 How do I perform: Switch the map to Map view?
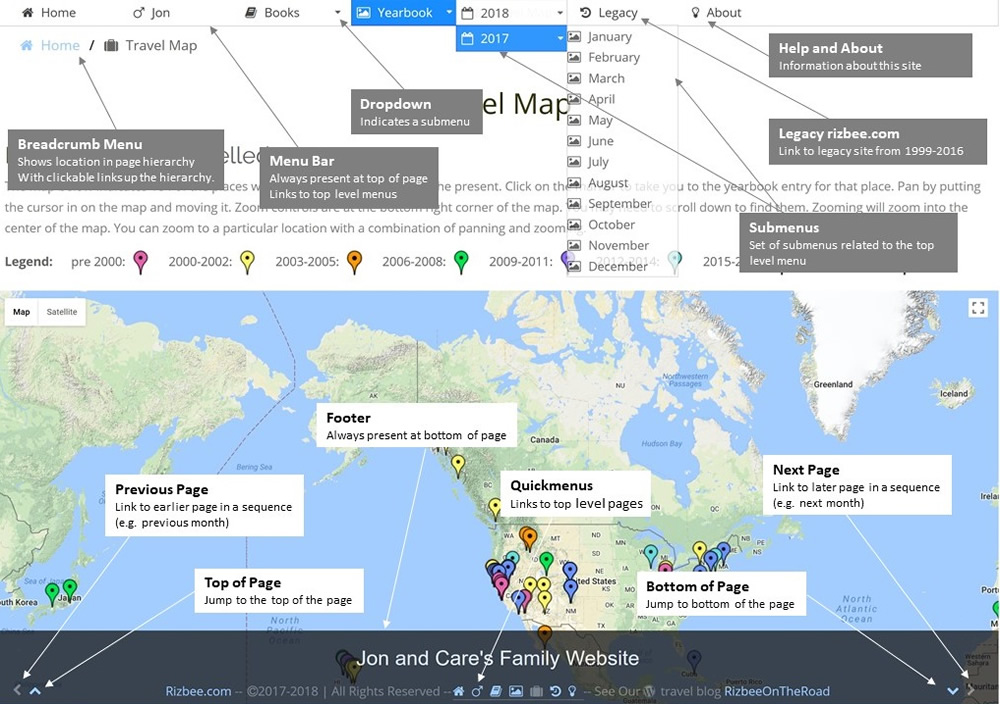pos(22,312)
